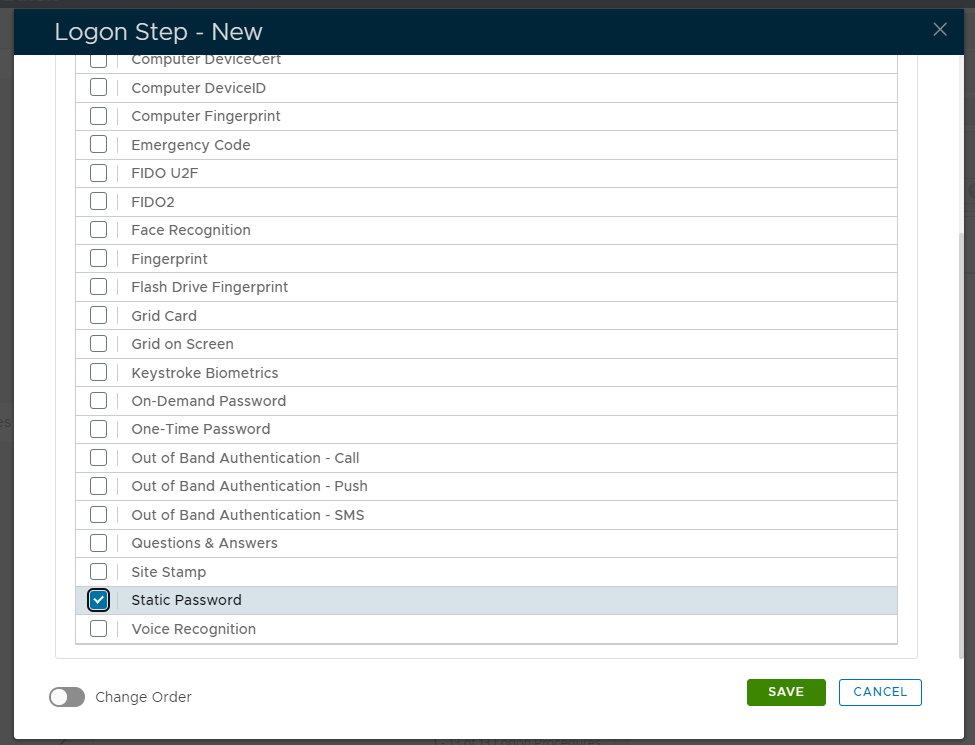
Task: Uncheck the Static Password checkbox
Action: pos(98,600)
